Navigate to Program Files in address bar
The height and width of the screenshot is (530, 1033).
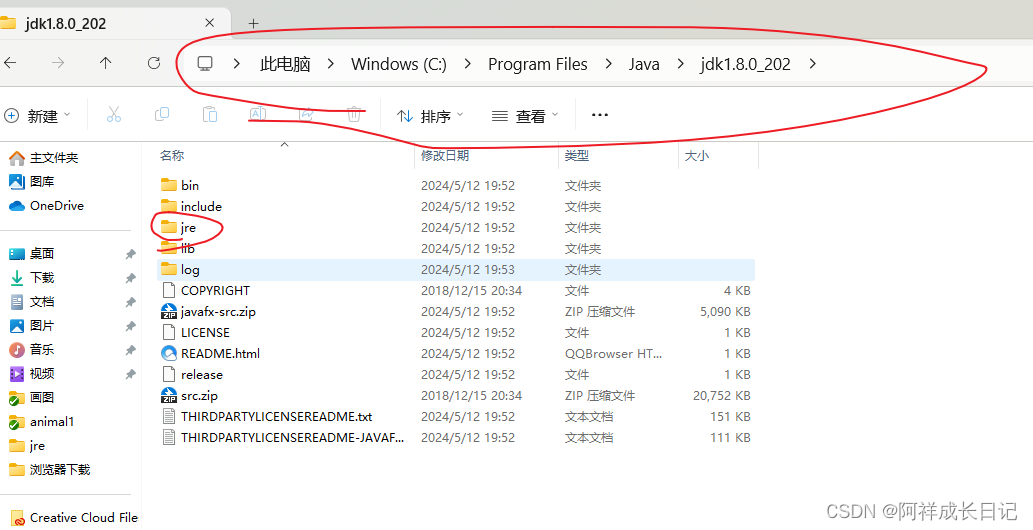pyautogui.click(x=538, y=64)
